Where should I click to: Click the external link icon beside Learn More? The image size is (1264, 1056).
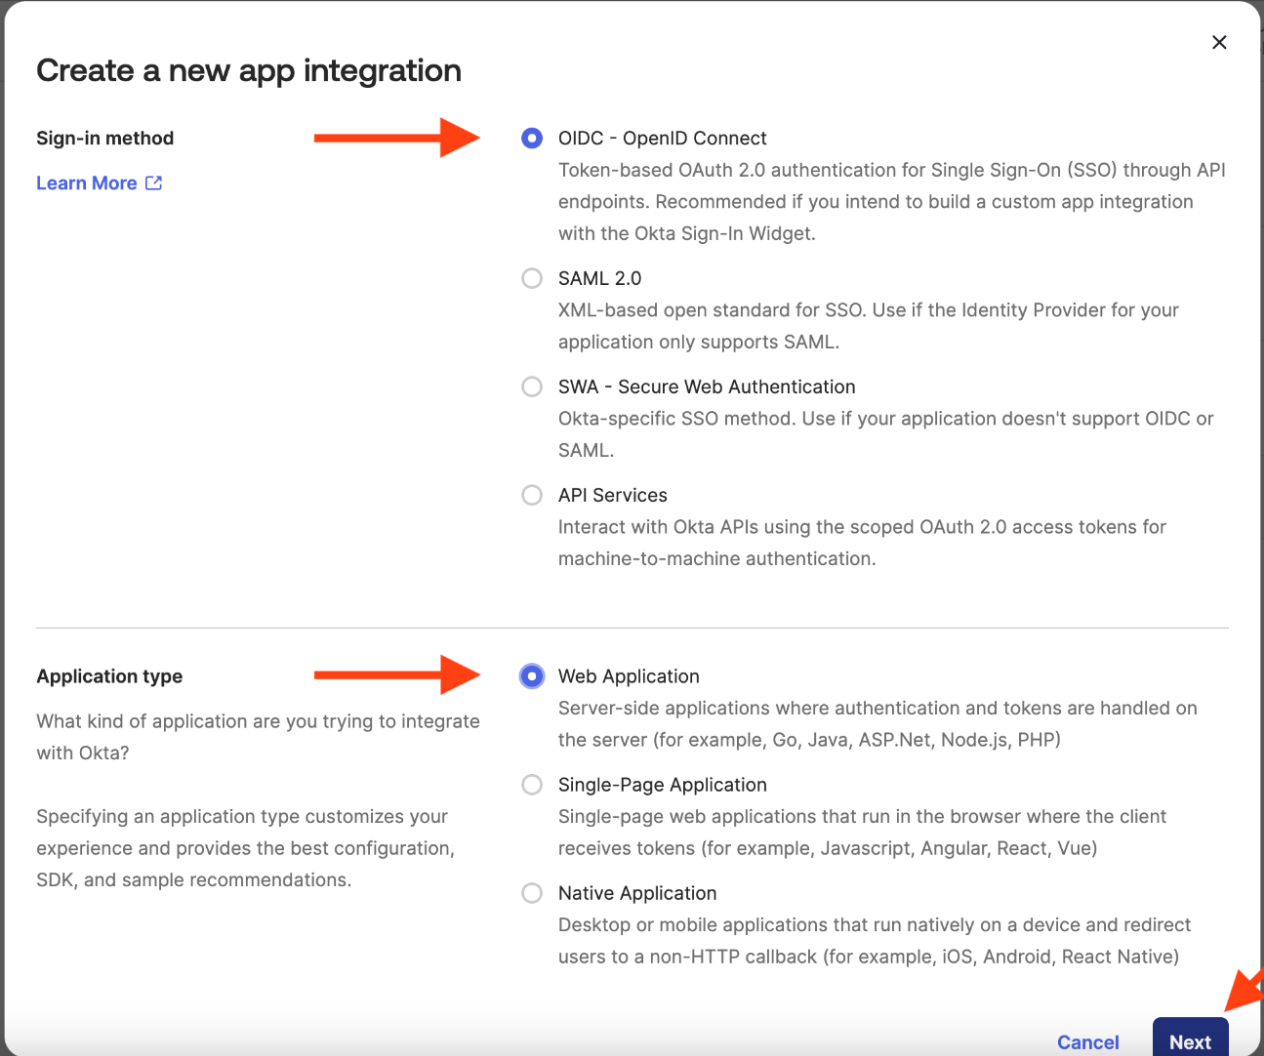click(x=154, y=183)
